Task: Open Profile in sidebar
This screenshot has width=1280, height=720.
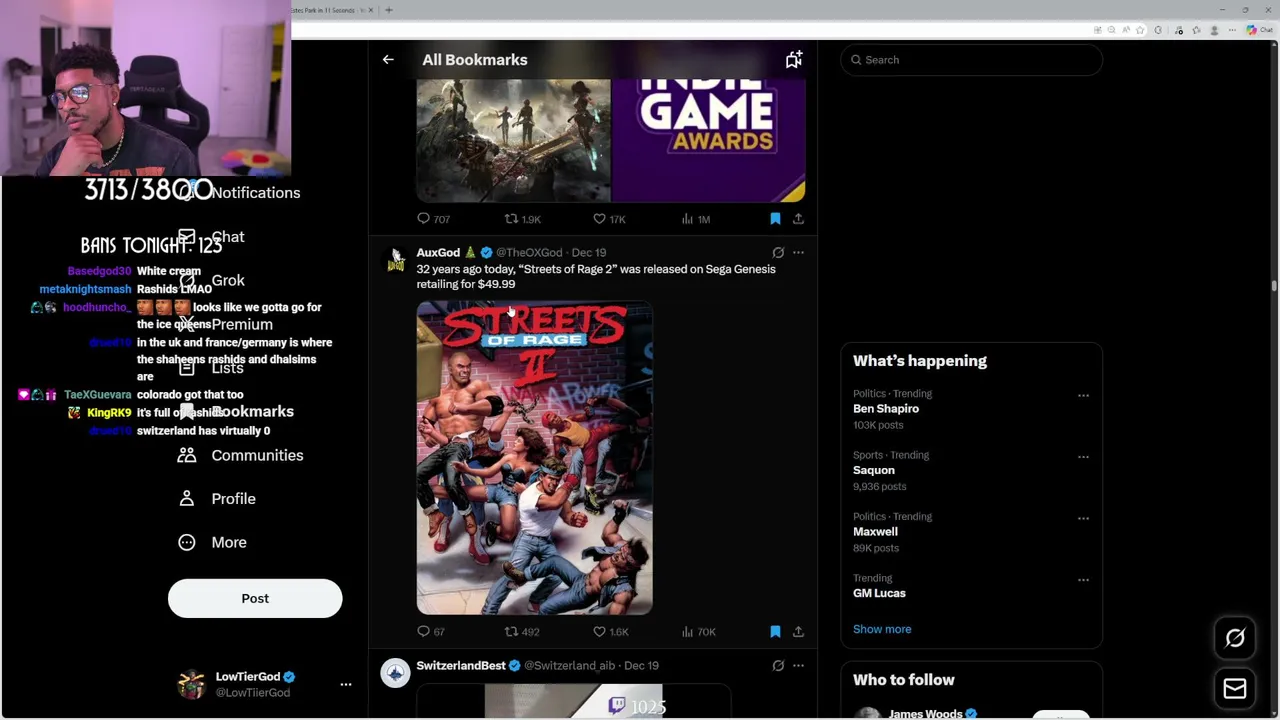Action: coord(217,499)
